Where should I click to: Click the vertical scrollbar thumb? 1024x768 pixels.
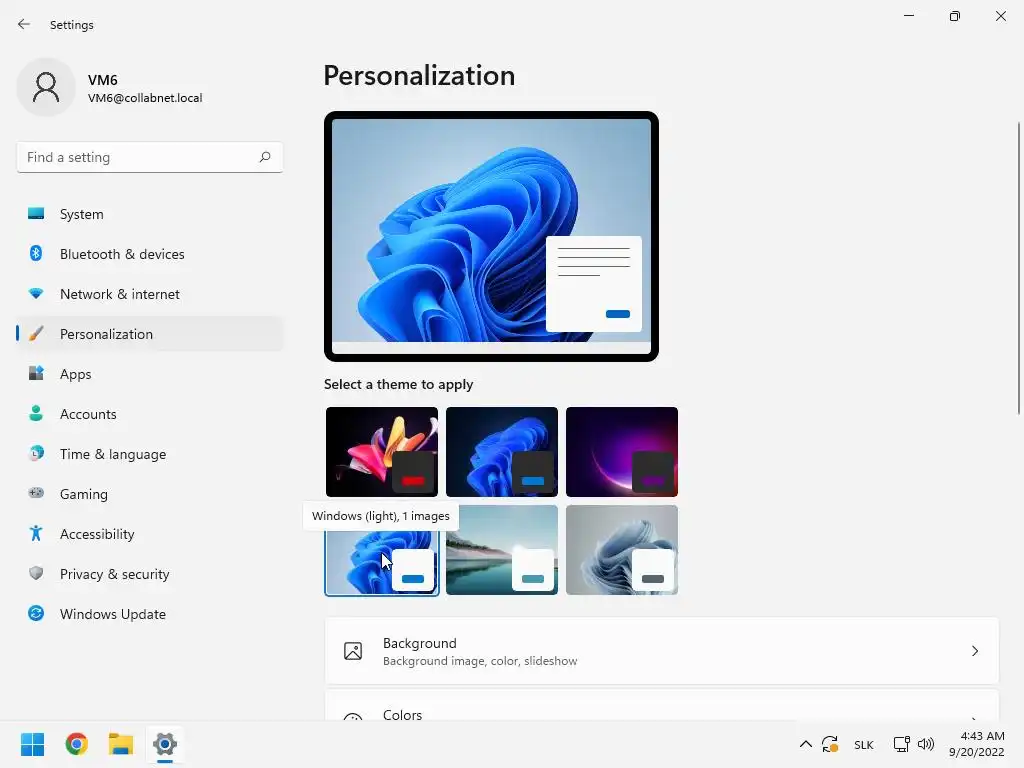point(1019,268)
